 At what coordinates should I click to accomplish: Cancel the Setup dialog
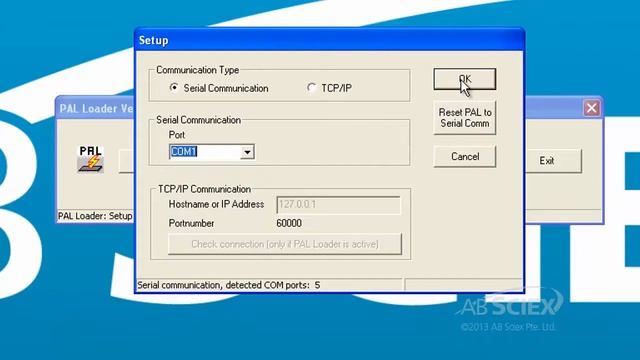464,156
